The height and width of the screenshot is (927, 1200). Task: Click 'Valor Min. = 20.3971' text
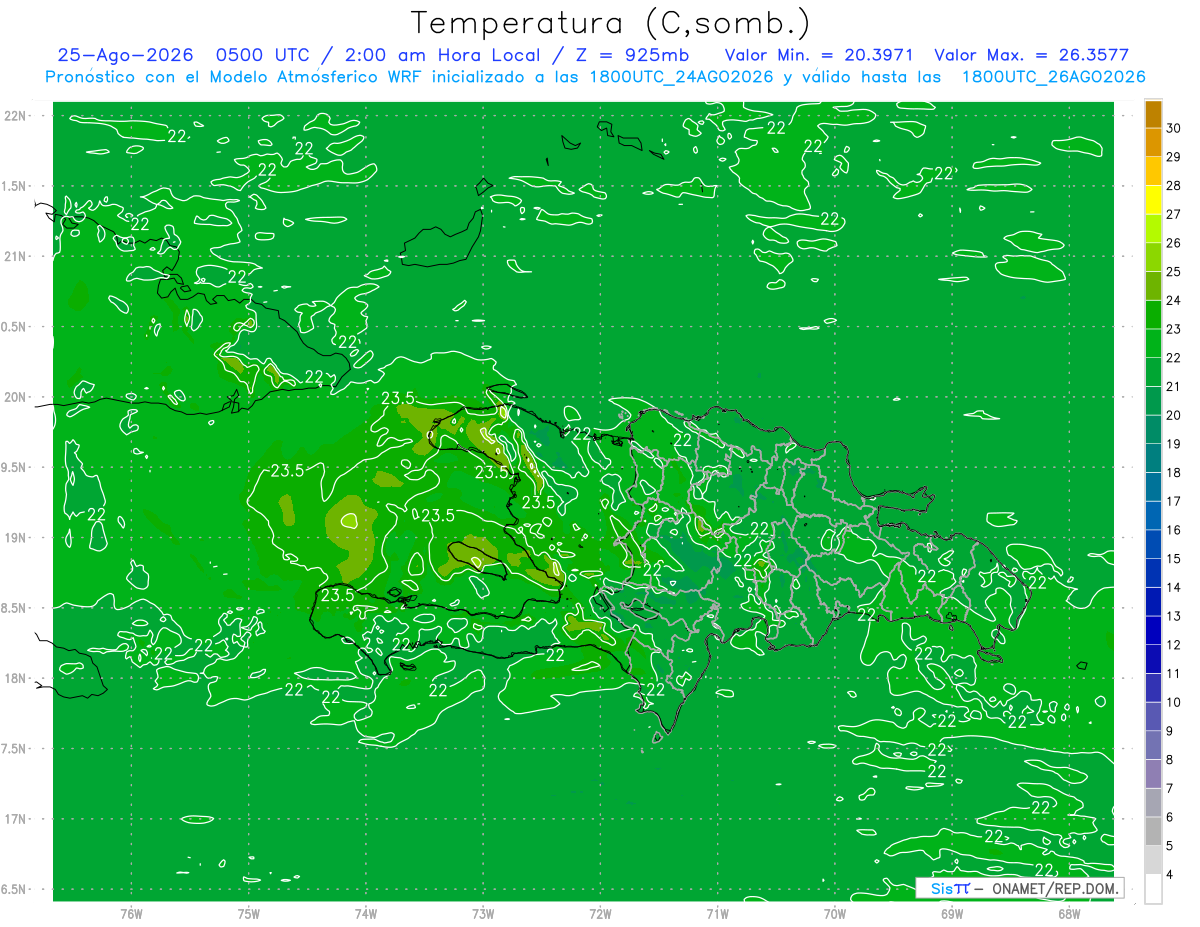819,56
